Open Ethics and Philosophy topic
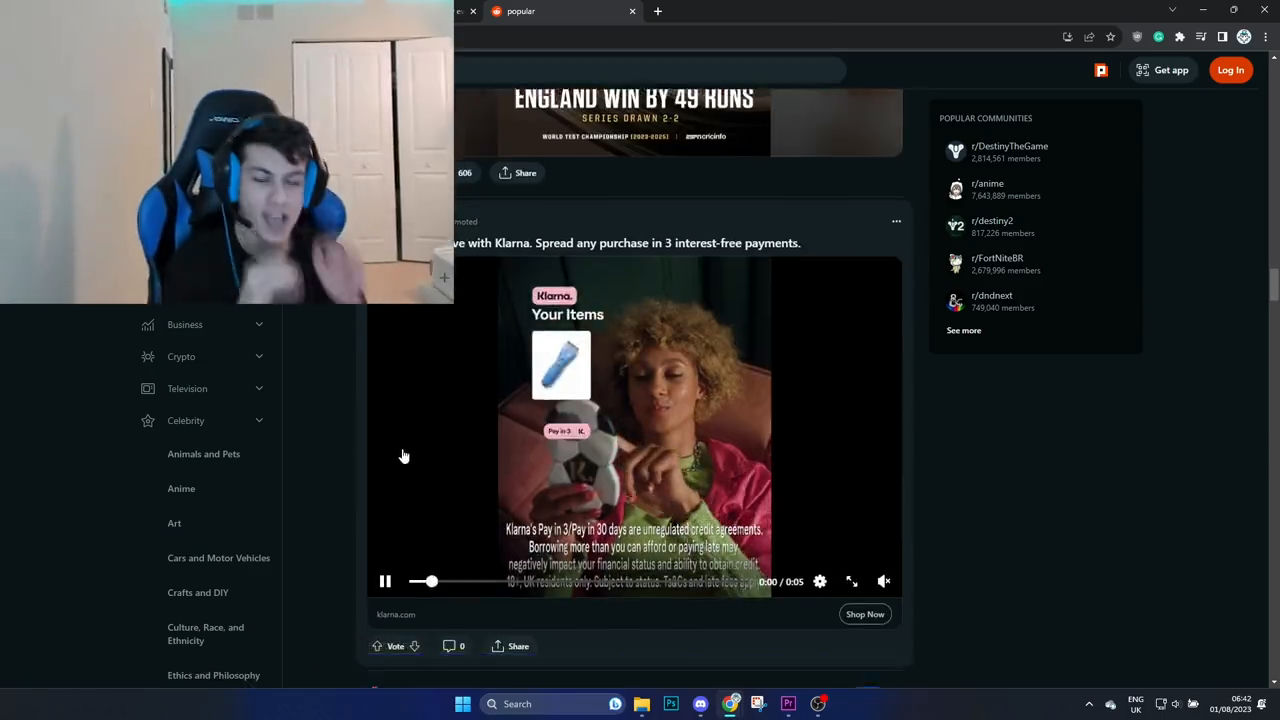Viewport: 1280px width, 720px height. click(x=214, y=675)
